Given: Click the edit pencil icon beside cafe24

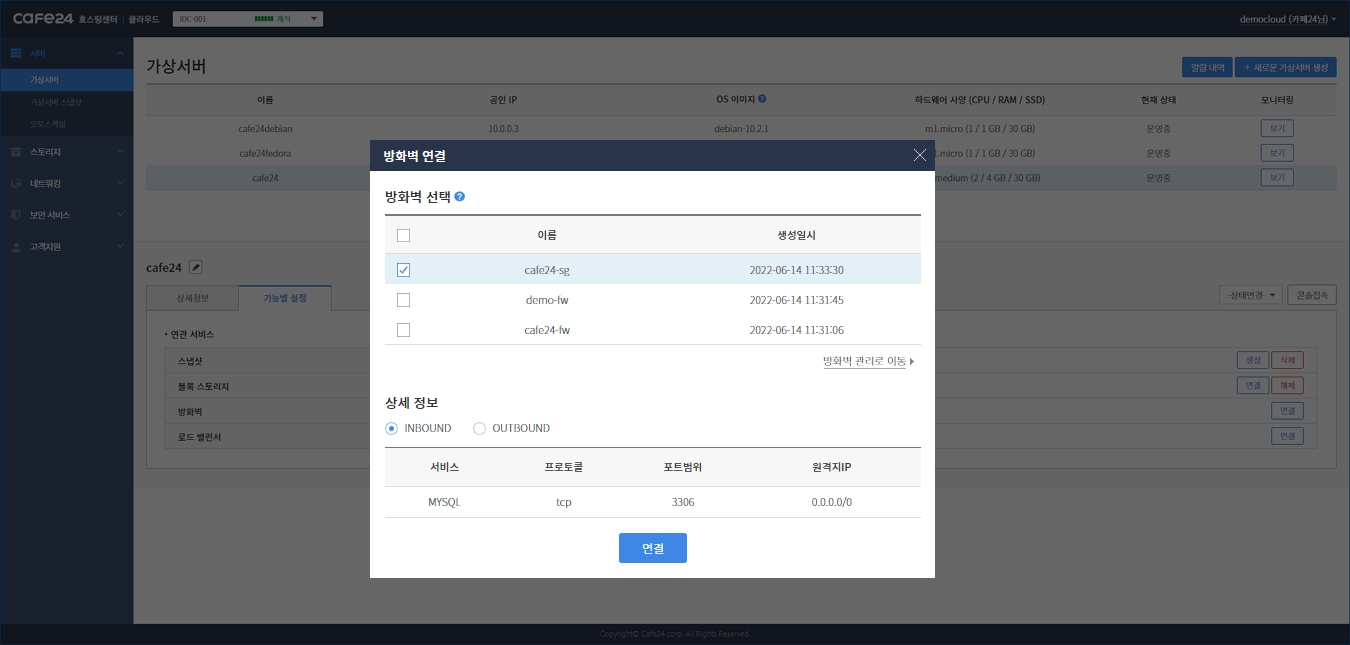Looking at the screenshot, I should 196,267.
